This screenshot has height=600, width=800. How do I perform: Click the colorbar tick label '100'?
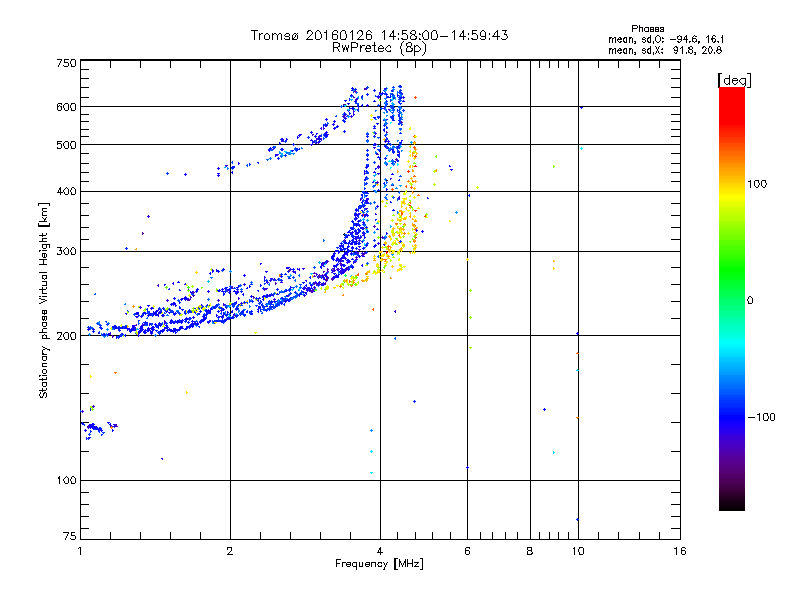(757, 184)
